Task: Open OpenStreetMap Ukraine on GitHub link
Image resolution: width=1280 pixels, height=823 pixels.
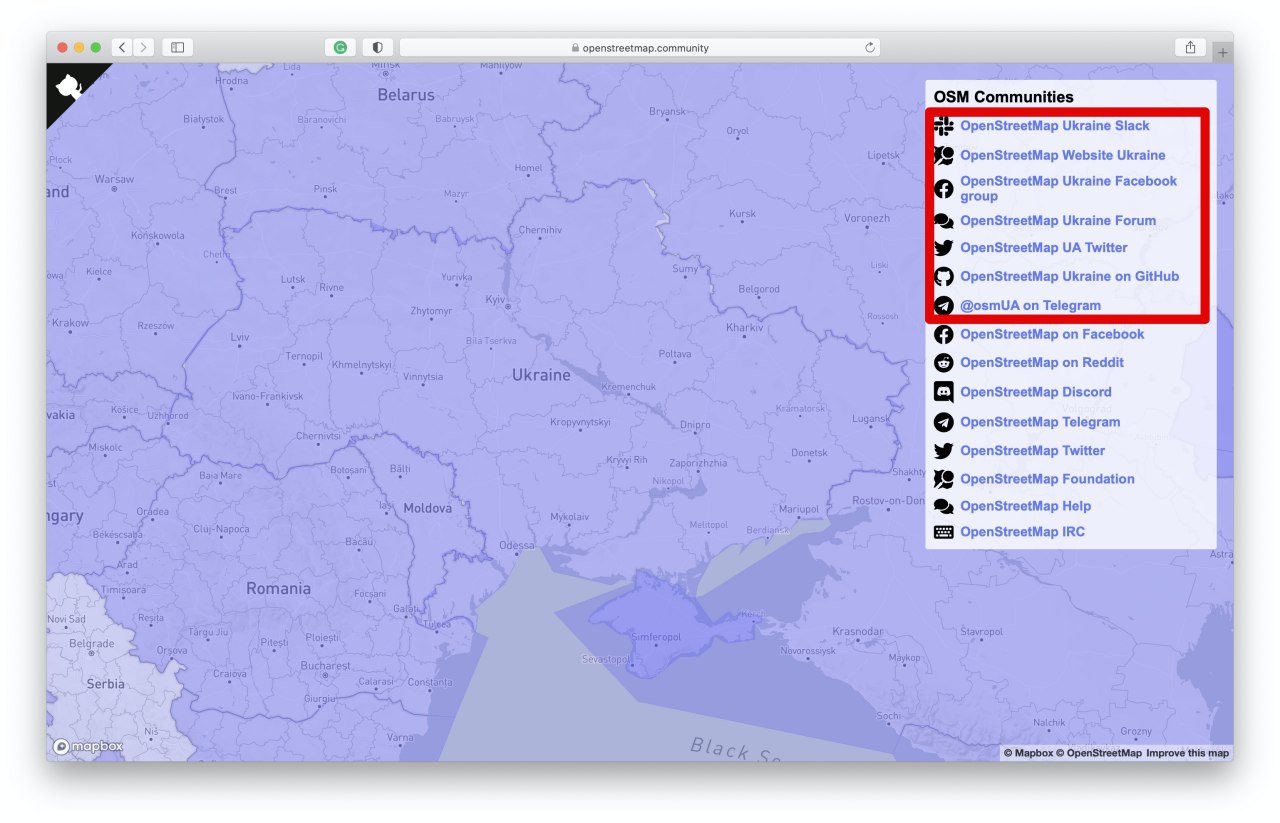Action: (x=1070, y=277)
